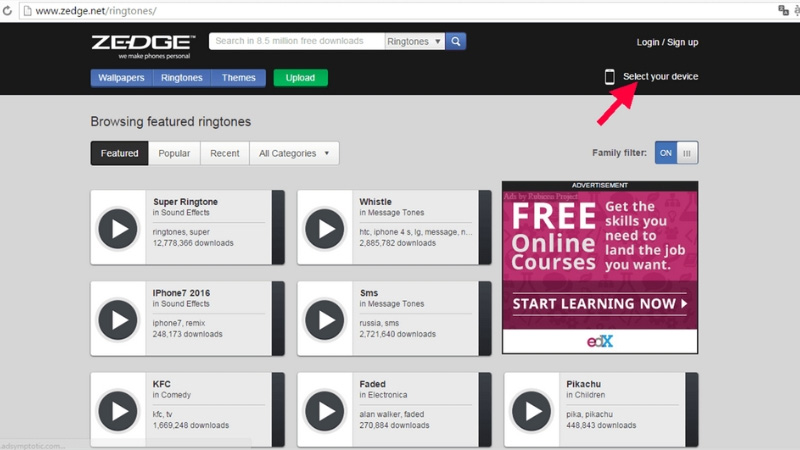Click the green Upload button
The width and height of the screenshot is (800, 450).
[300, 78]
